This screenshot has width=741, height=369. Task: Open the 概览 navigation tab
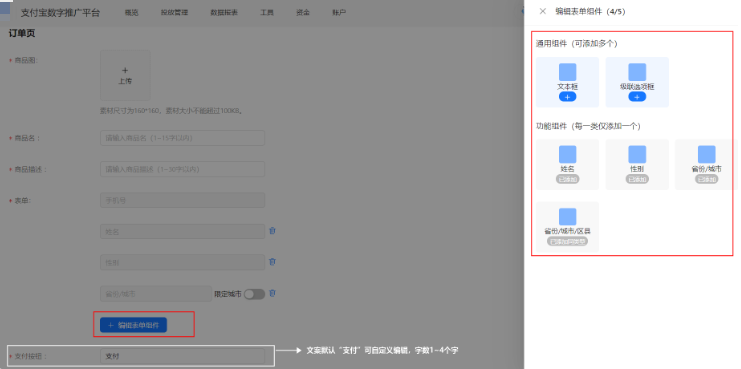[x=131, y=13]
